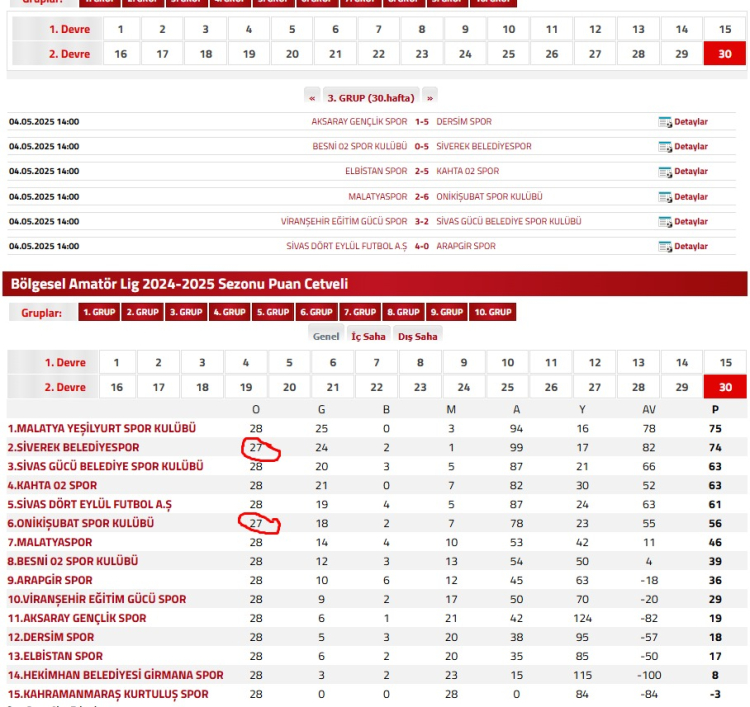Switch standings to the İç Saha tab
This screenshot has height=707, width=750.
[x=368, y=337]
